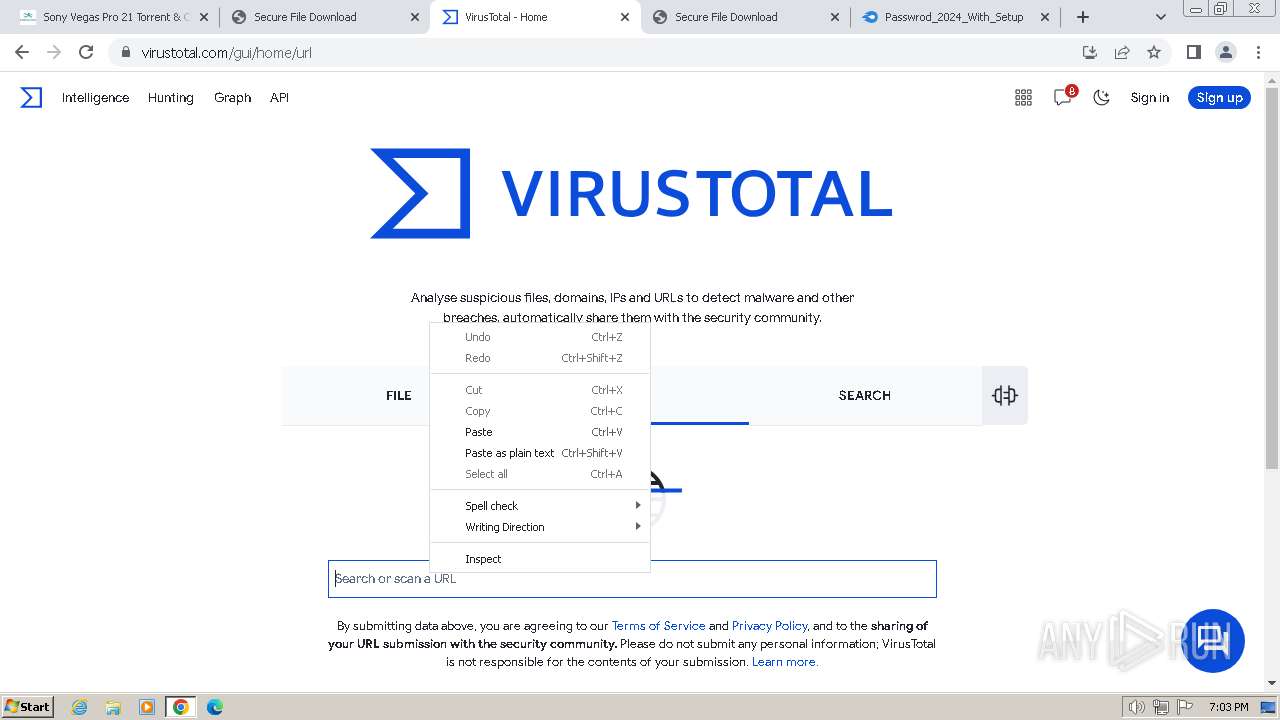This screenshot has width=1280, height=720.
Task: Bookmark this page with star icon
Action: (1154, 52)
